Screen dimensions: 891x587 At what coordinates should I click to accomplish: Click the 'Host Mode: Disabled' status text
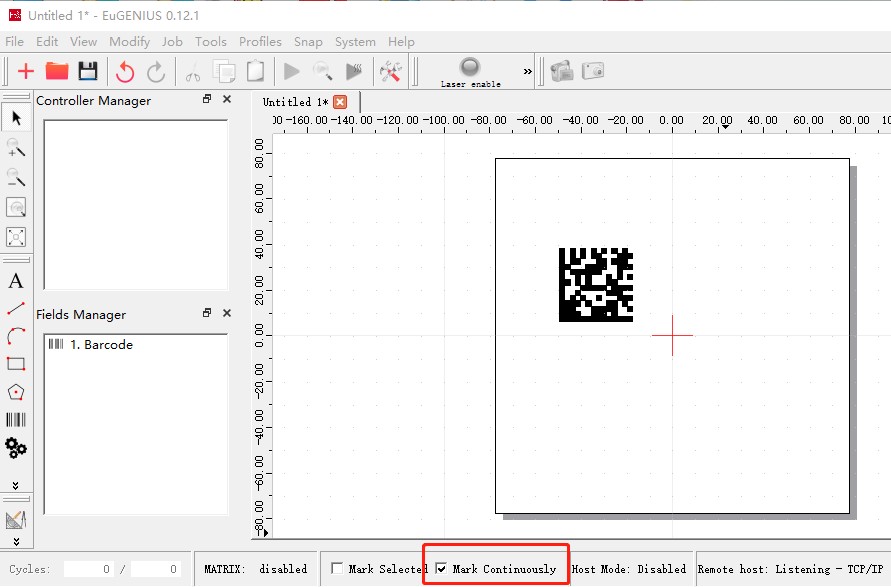coord(628,569)
